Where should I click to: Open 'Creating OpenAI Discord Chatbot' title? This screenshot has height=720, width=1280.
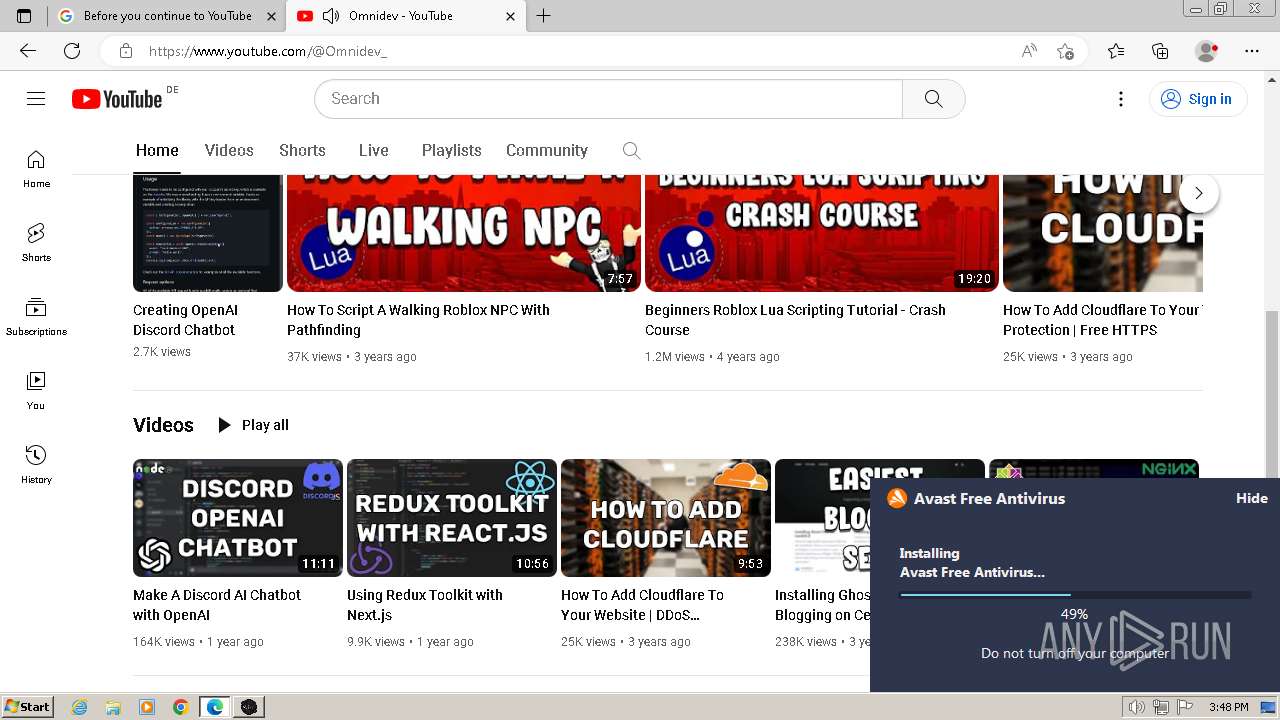click(x=187, y=320)
